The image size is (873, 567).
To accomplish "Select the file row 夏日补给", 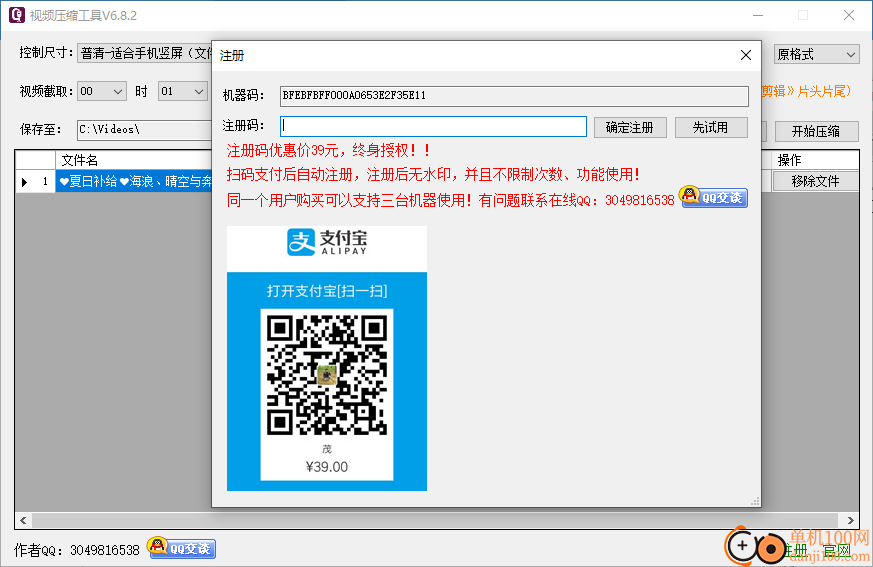I will point(134,182).
